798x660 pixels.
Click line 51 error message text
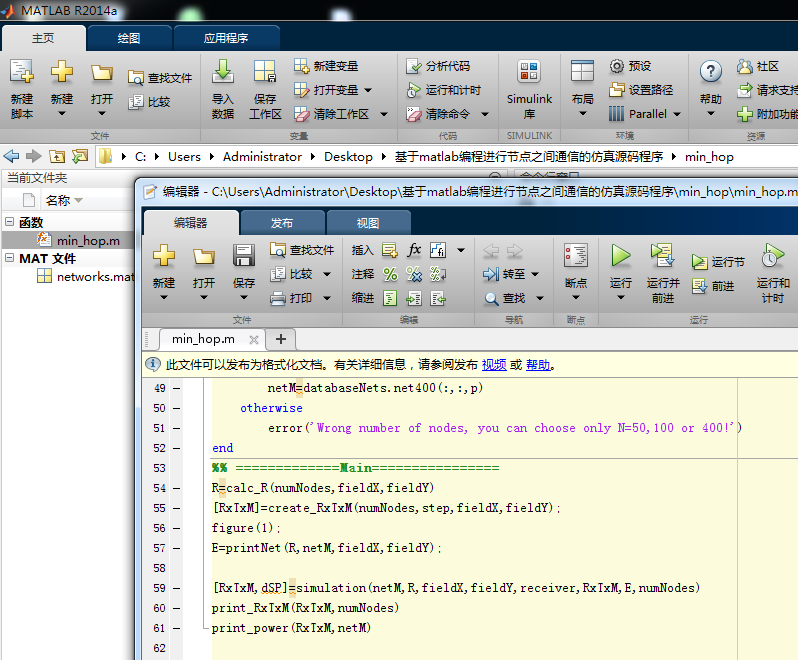(x=524, y=428)
